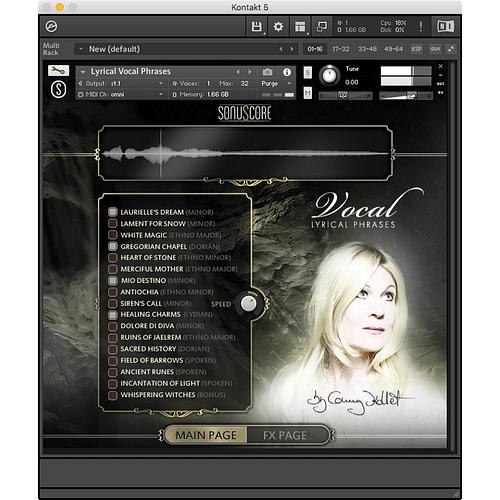This screenshot has width=500, height=500.
Task: Toggle the rack view layout icon
Action: tap(300, 27)
